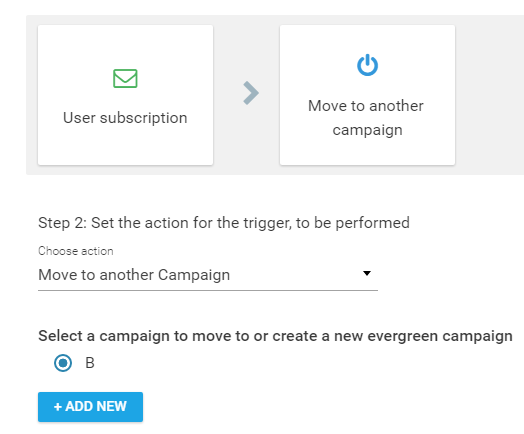The height and width of the screenshot is (434, 524).
Task: Click the blue power icon
Action: coord(367,65)
